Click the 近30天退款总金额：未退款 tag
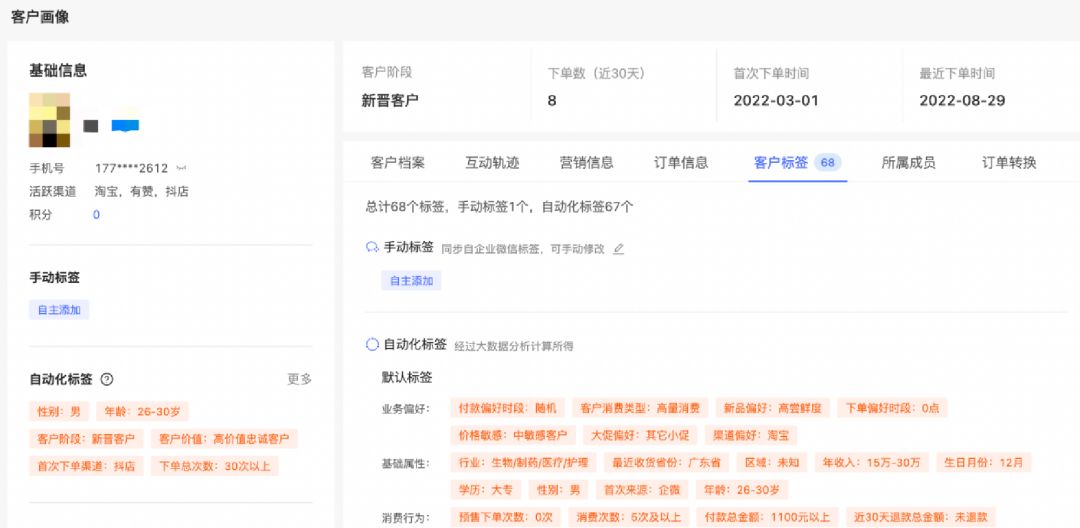Image resolution: width=1080 pixels, height=528 pixels. (x=921, y=517)
